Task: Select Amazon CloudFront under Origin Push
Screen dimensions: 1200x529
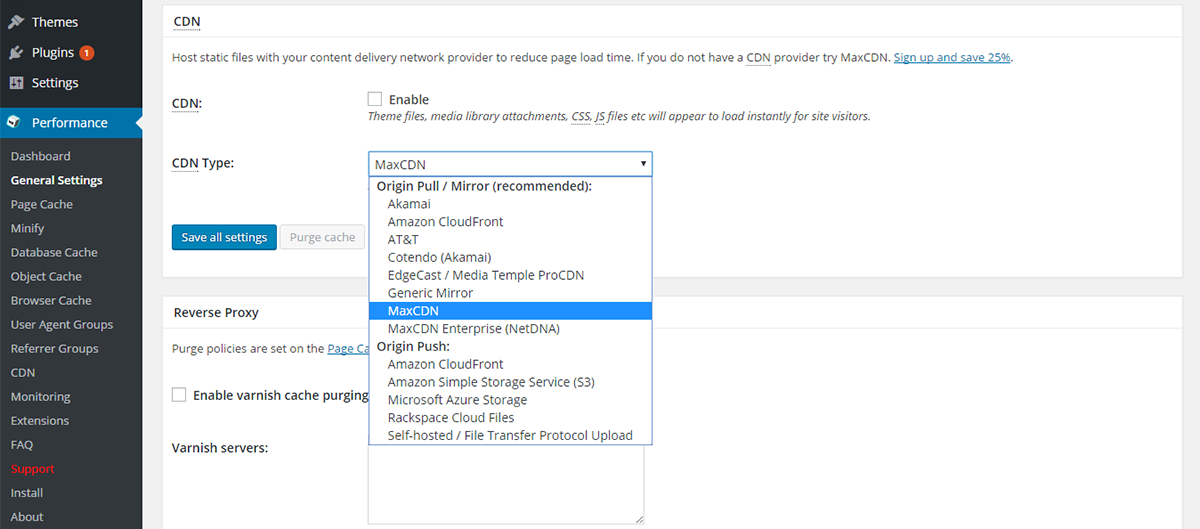Action: click(510, 364)
